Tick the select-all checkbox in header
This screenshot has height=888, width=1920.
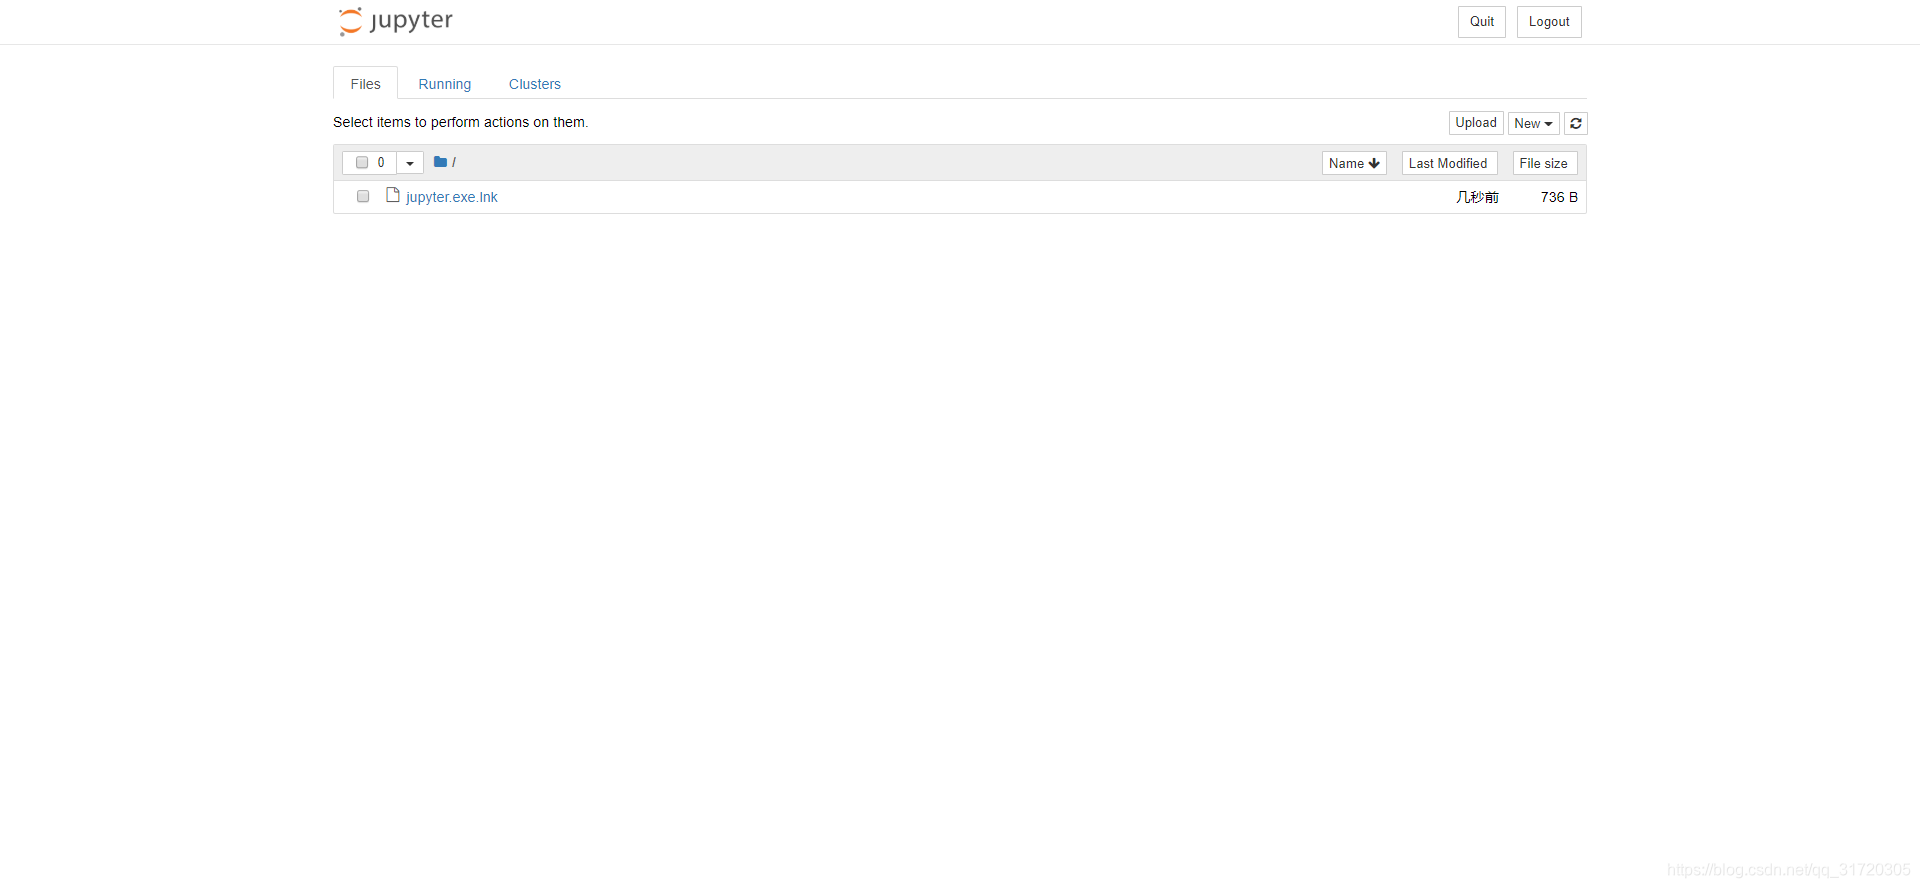[x=362, y=162]
